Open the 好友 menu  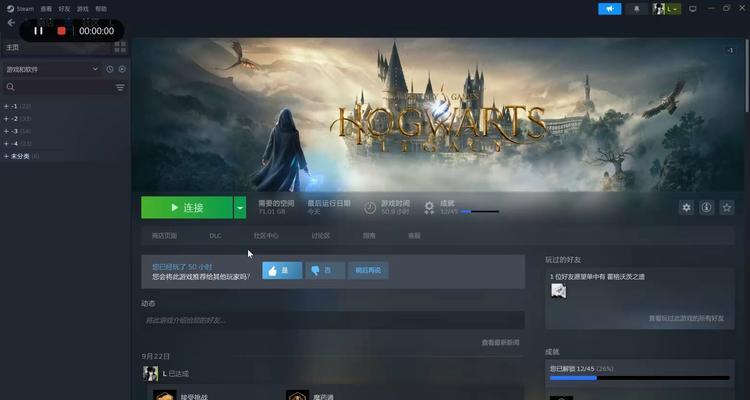(x=64, y=9)
